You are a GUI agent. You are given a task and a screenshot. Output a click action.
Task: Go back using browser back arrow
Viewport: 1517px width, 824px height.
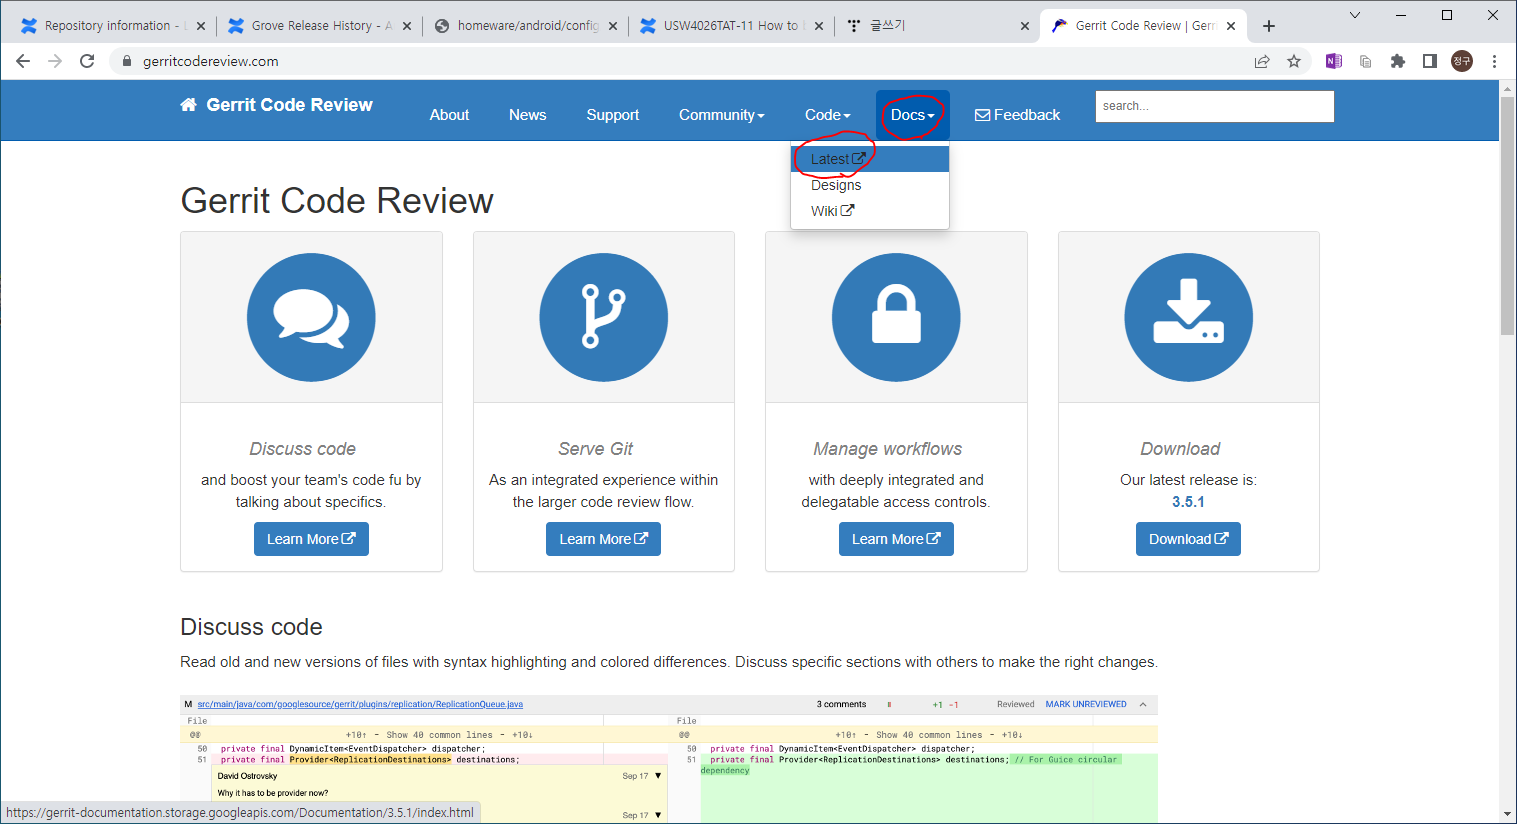[x=23, y=61]
